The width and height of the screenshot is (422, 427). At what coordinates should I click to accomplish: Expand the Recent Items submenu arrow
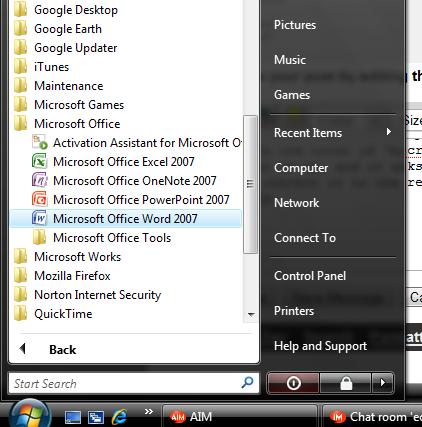389,132
